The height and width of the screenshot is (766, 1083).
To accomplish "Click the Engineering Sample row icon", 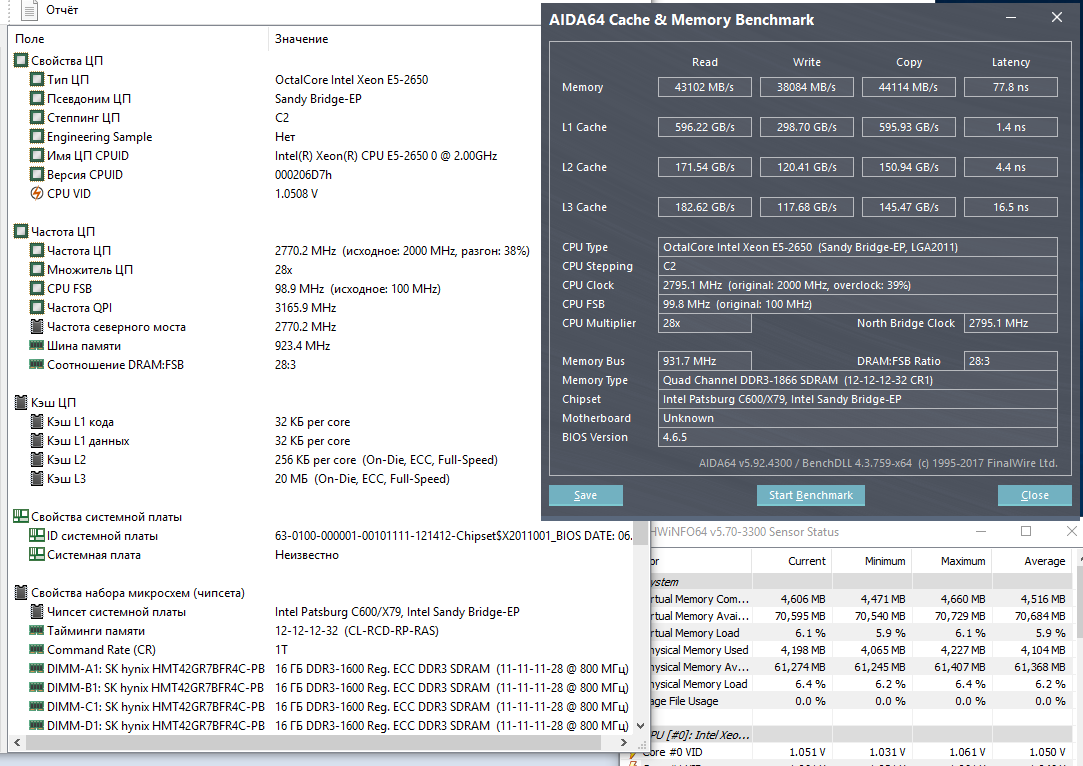I will pos(37,137).
